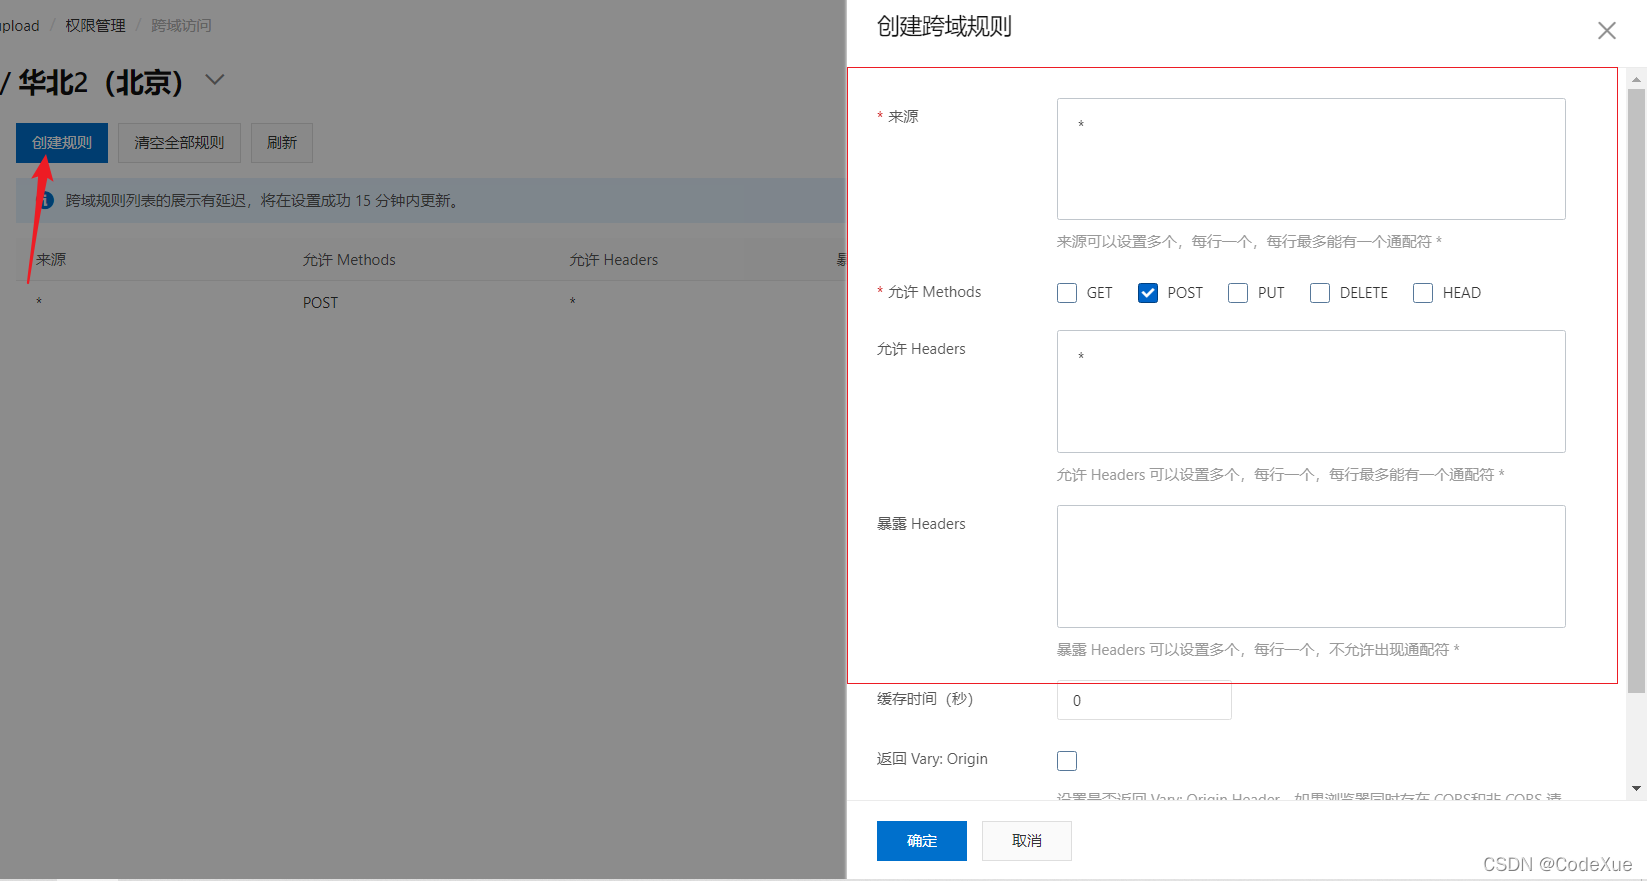Click the 缓存时间 (秒) input field

coord(1144,700)
